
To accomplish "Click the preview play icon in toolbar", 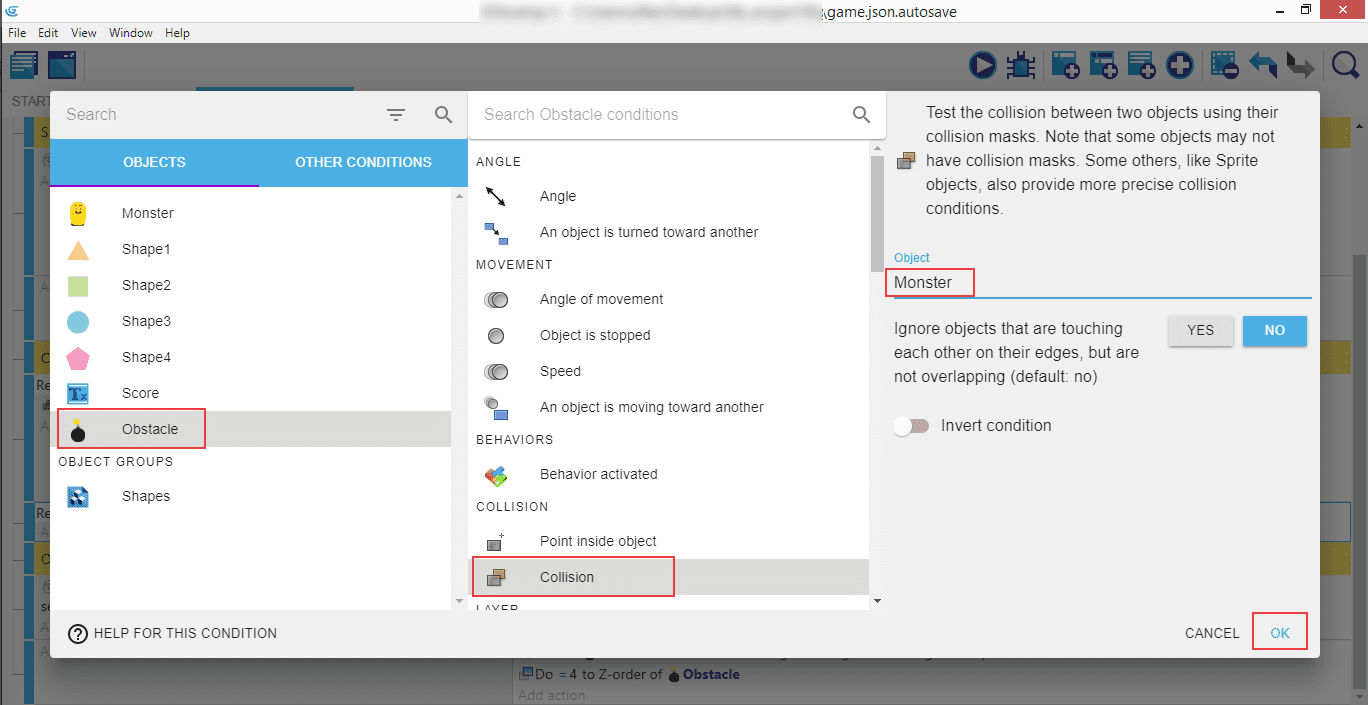I will [x=982, y=66].
